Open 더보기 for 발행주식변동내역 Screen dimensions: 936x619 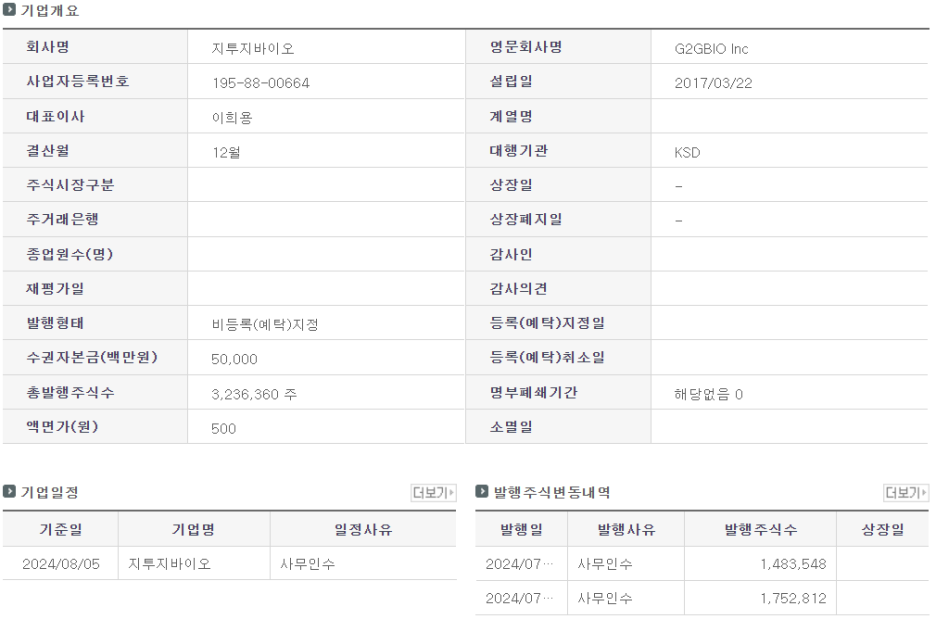[x=906, y=492]
